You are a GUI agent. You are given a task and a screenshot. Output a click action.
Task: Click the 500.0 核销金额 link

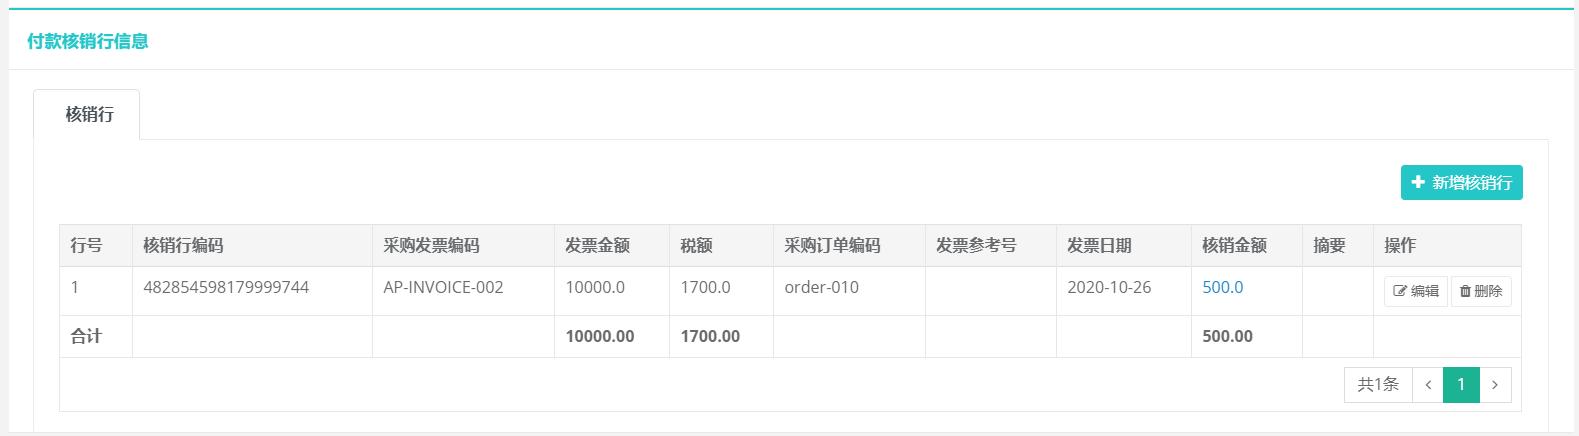(x=1222, y=287)
